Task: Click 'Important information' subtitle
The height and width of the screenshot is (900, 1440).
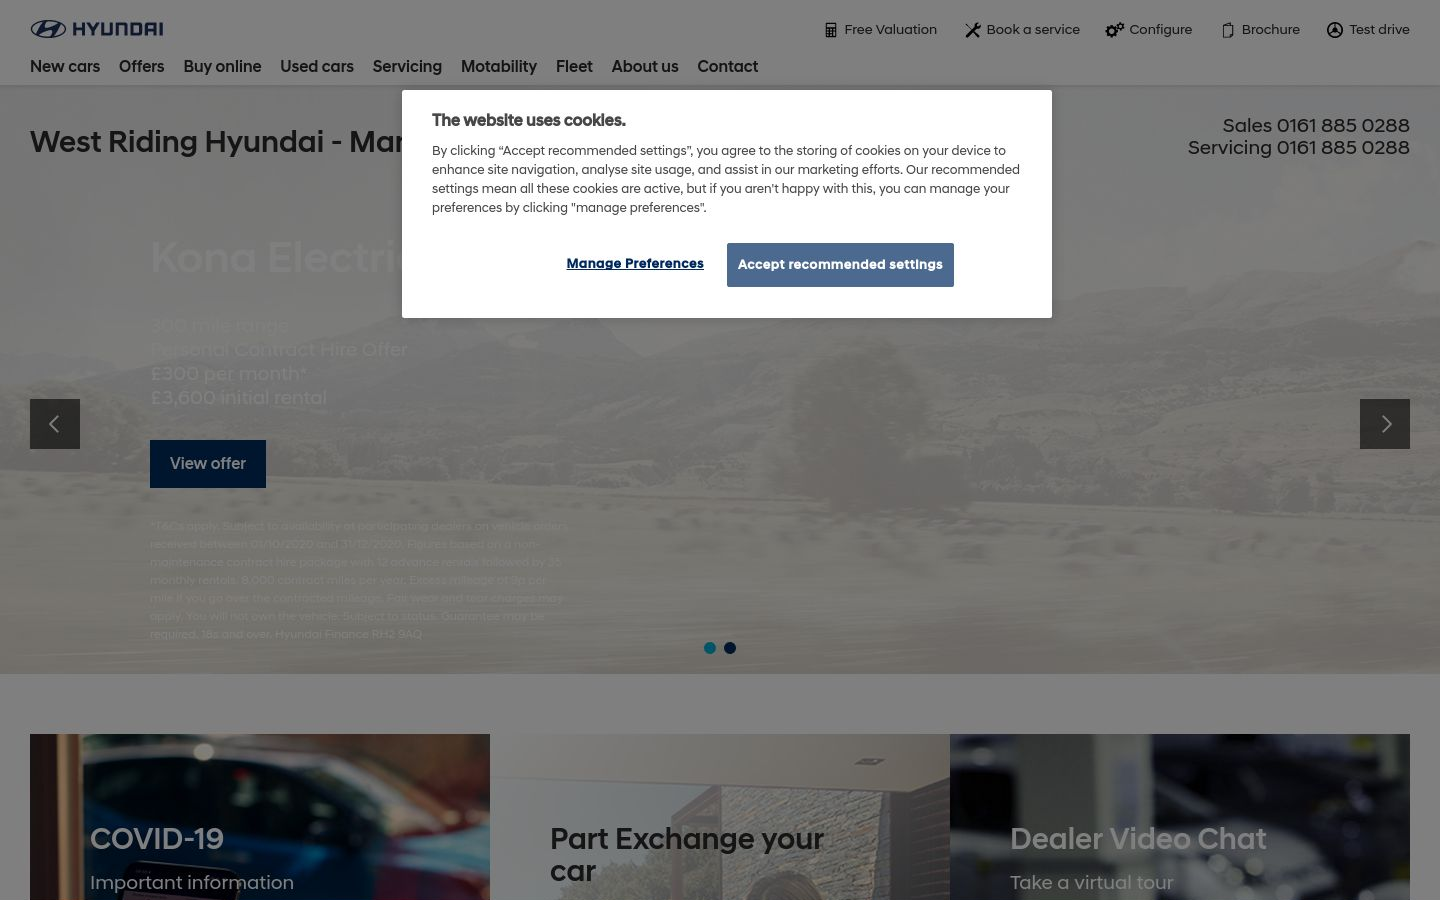Action: [x=192, y=883]
